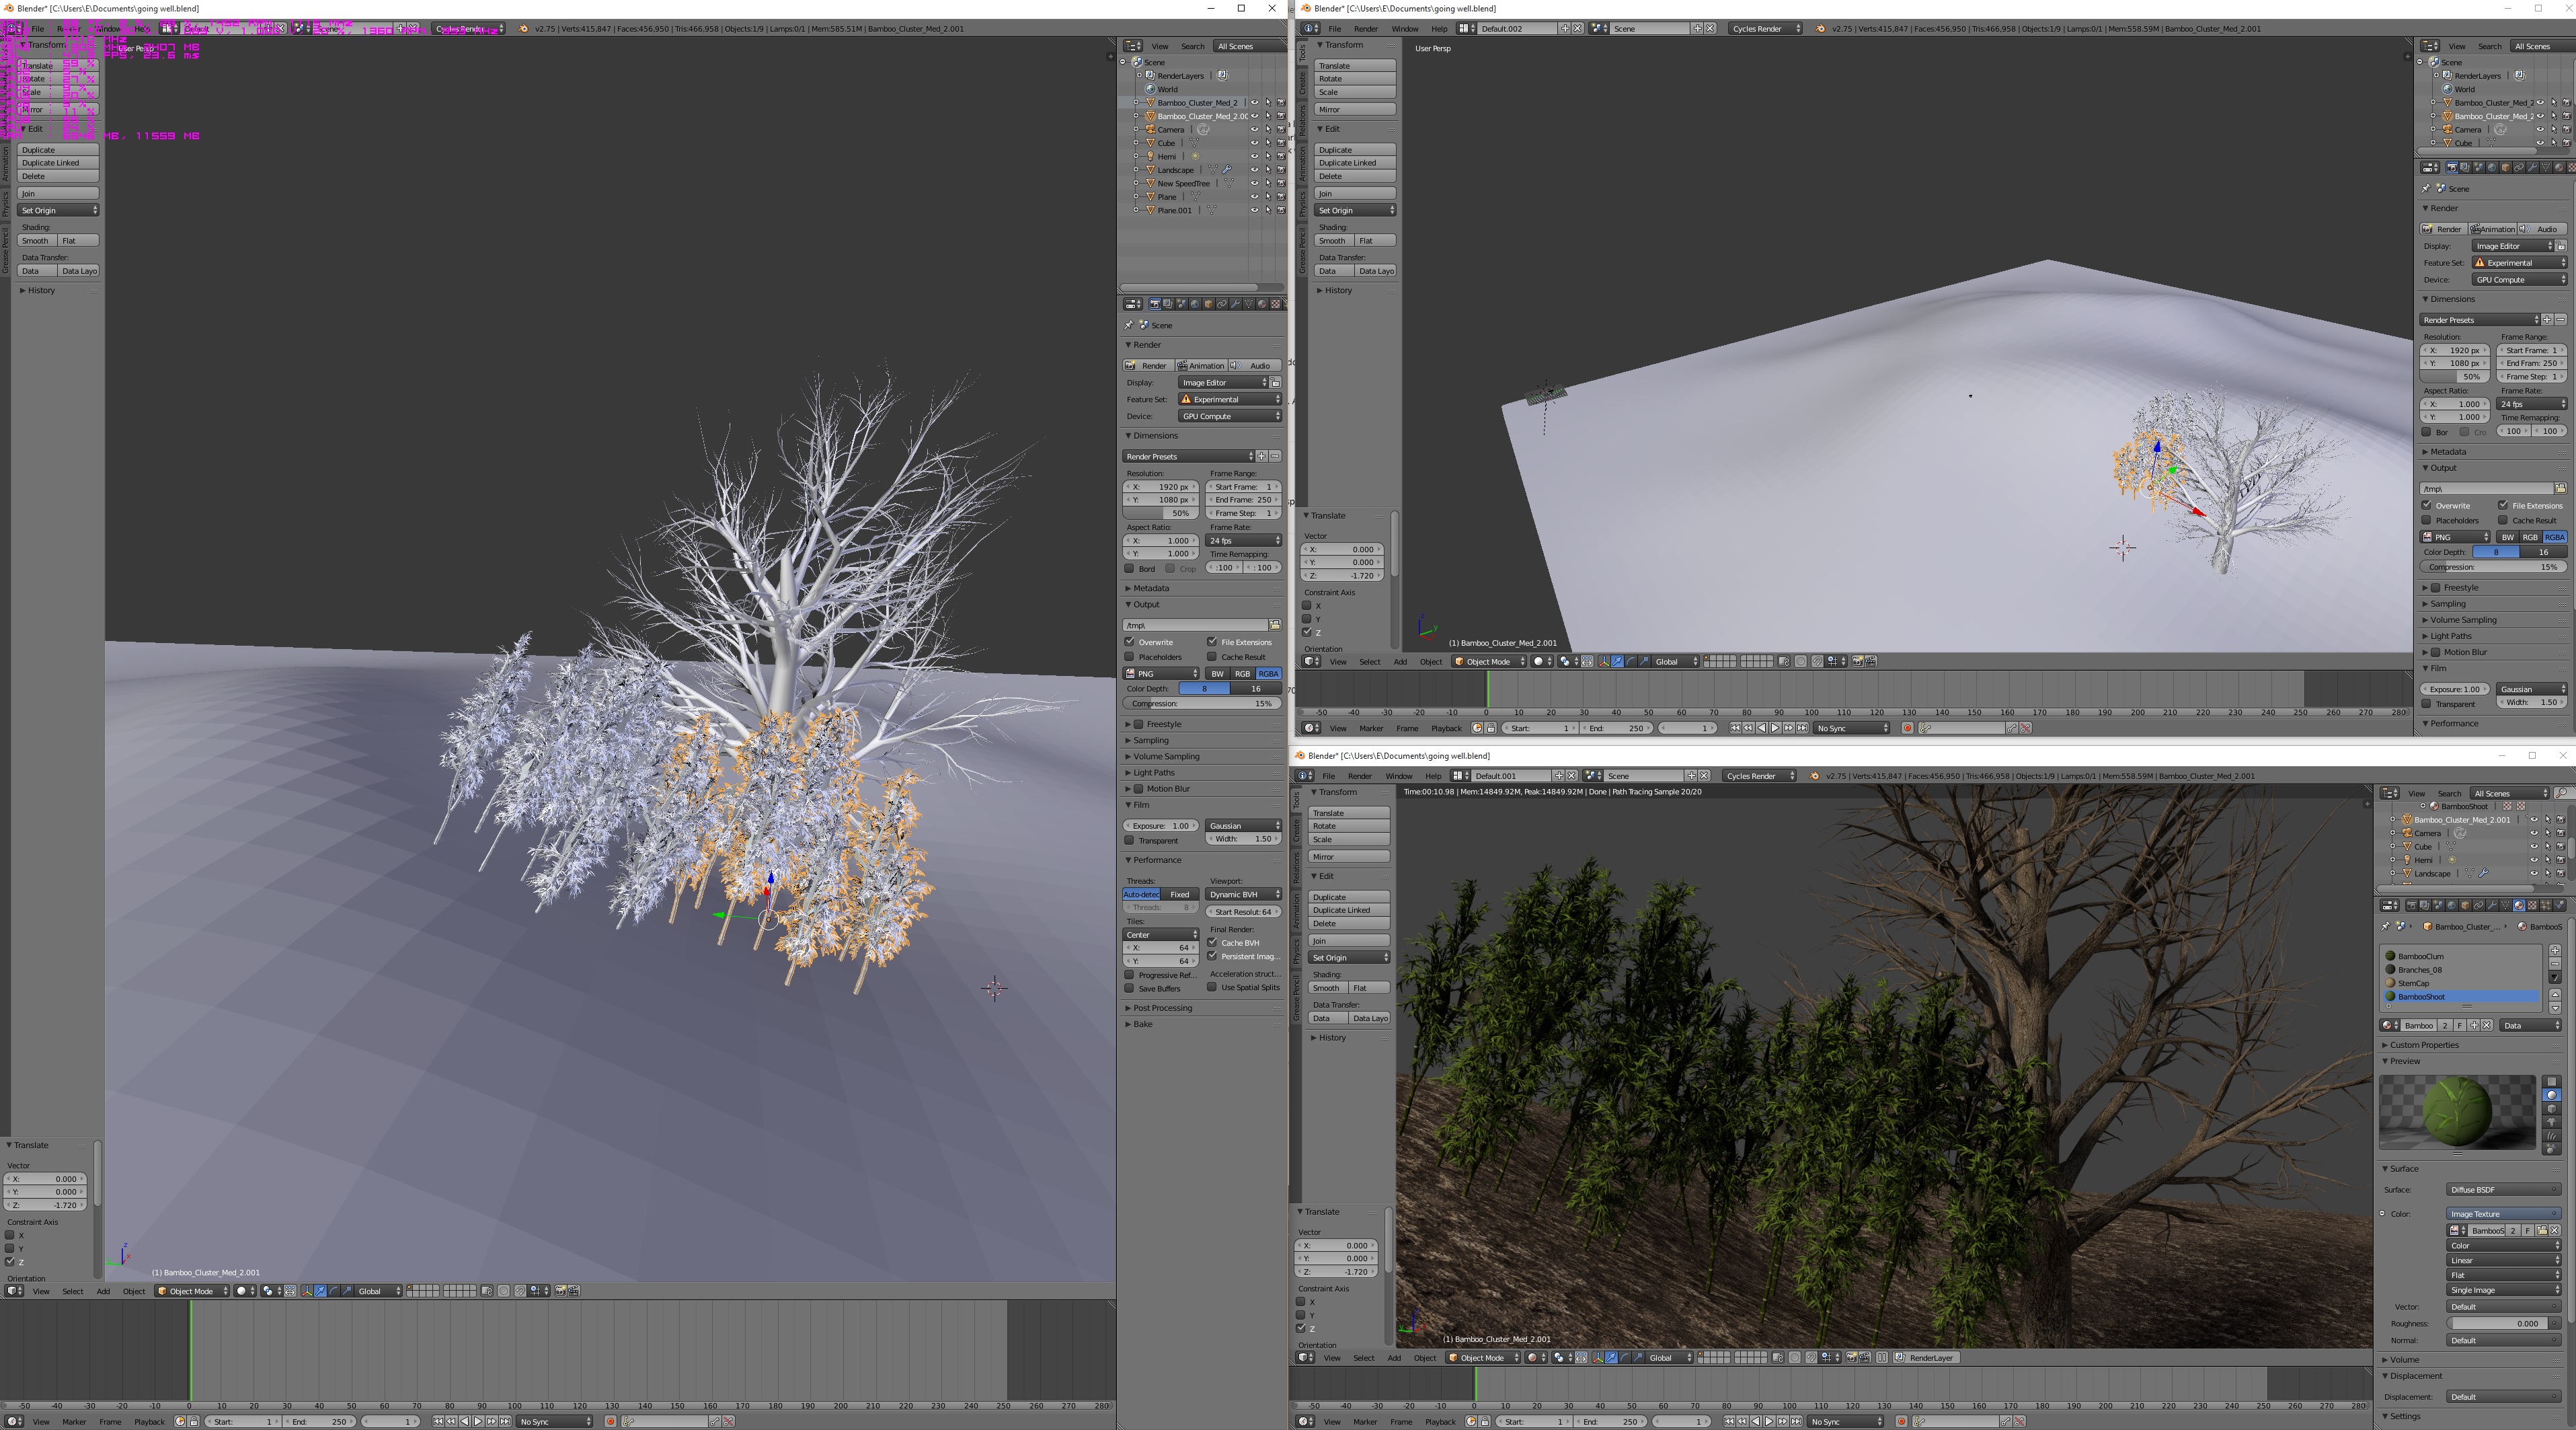This screenshot has width=2576, height=1430.
Task: Move the material slot up
Action: tap(2555, 995)
